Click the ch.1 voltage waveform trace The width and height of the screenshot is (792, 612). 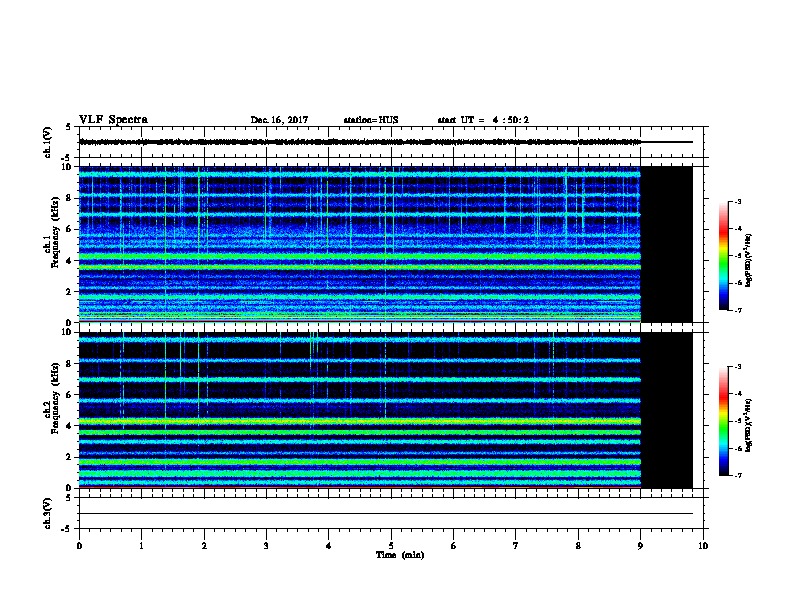point(385,142)
